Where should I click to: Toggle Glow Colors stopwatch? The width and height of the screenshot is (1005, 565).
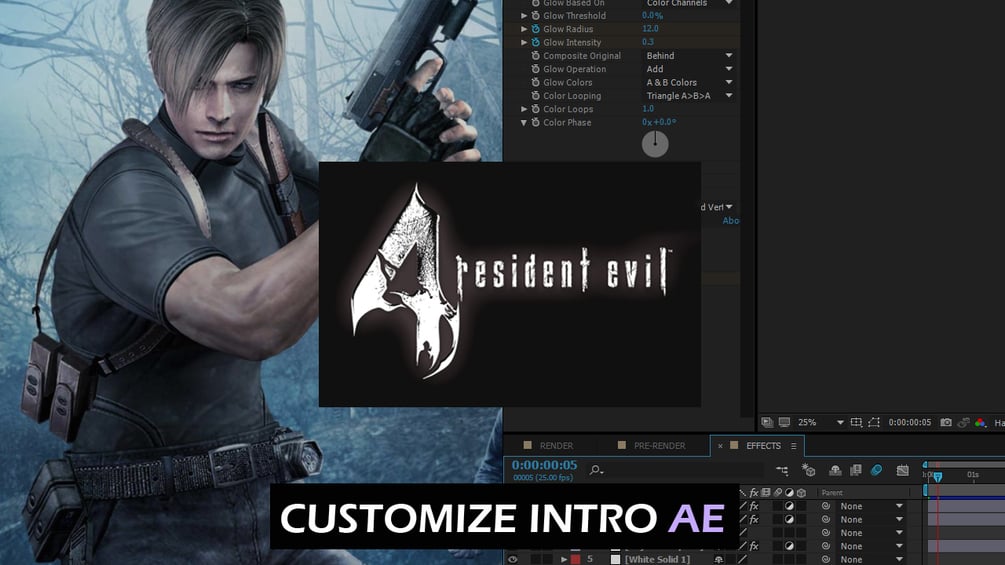tap(535, 82)
